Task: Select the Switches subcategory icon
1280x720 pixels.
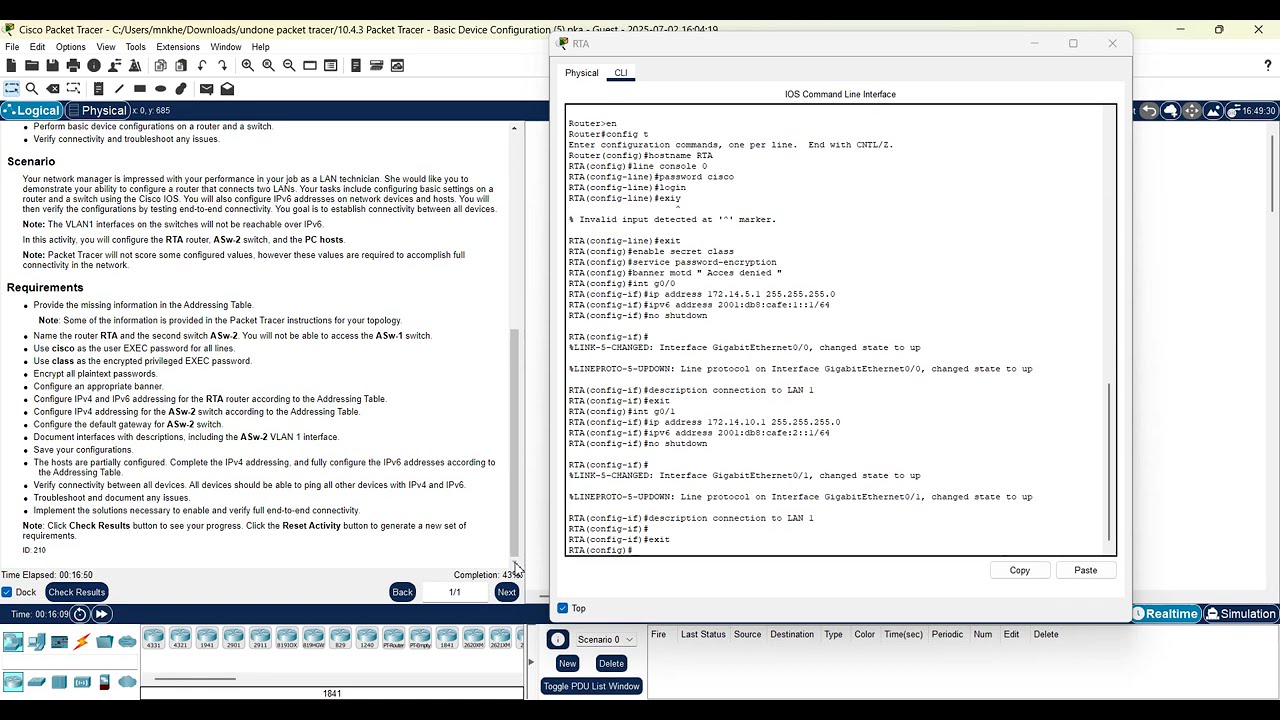Action: pyautogui.click(x=37, y=682)
